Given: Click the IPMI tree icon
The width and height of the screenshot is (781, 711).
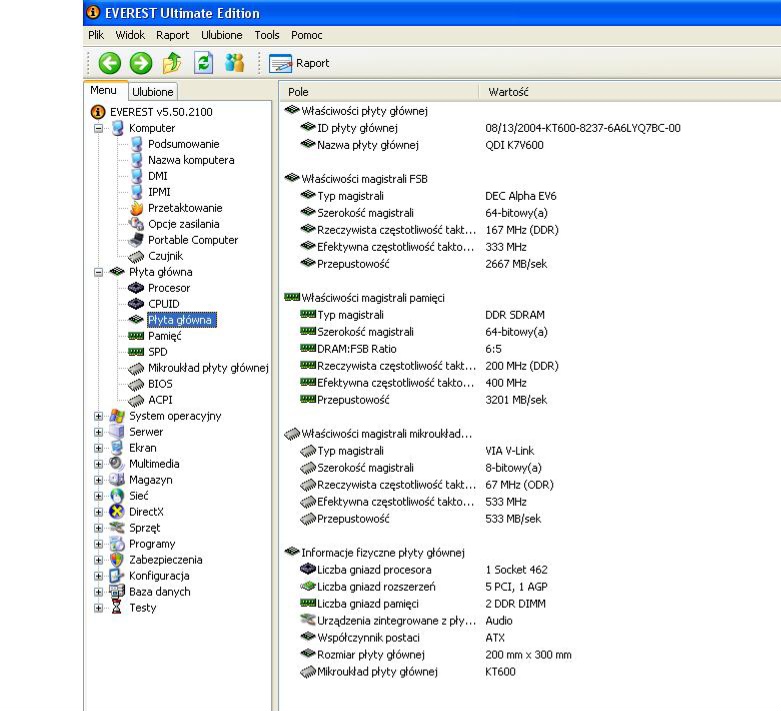Looking at the screenshot, I should click(x=136, y=192).
